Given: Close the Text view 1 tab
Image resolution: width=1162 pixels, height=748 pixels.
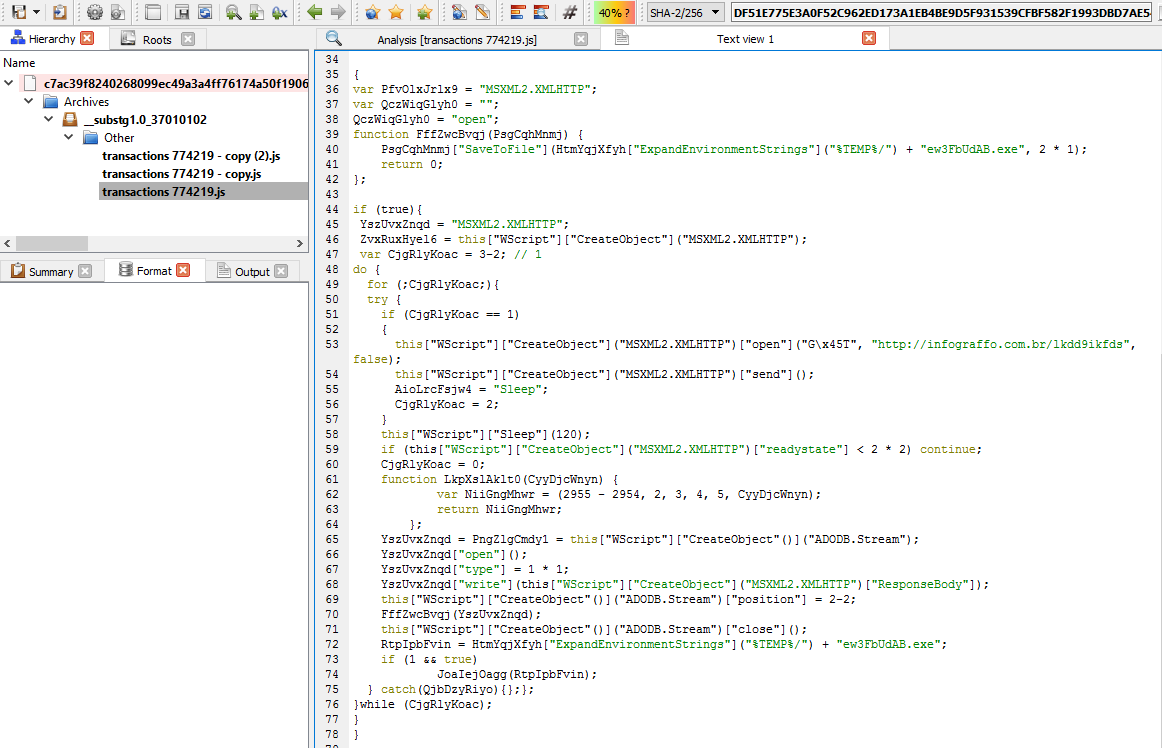Looking at the screenshot, I should [x=869, y=38].
